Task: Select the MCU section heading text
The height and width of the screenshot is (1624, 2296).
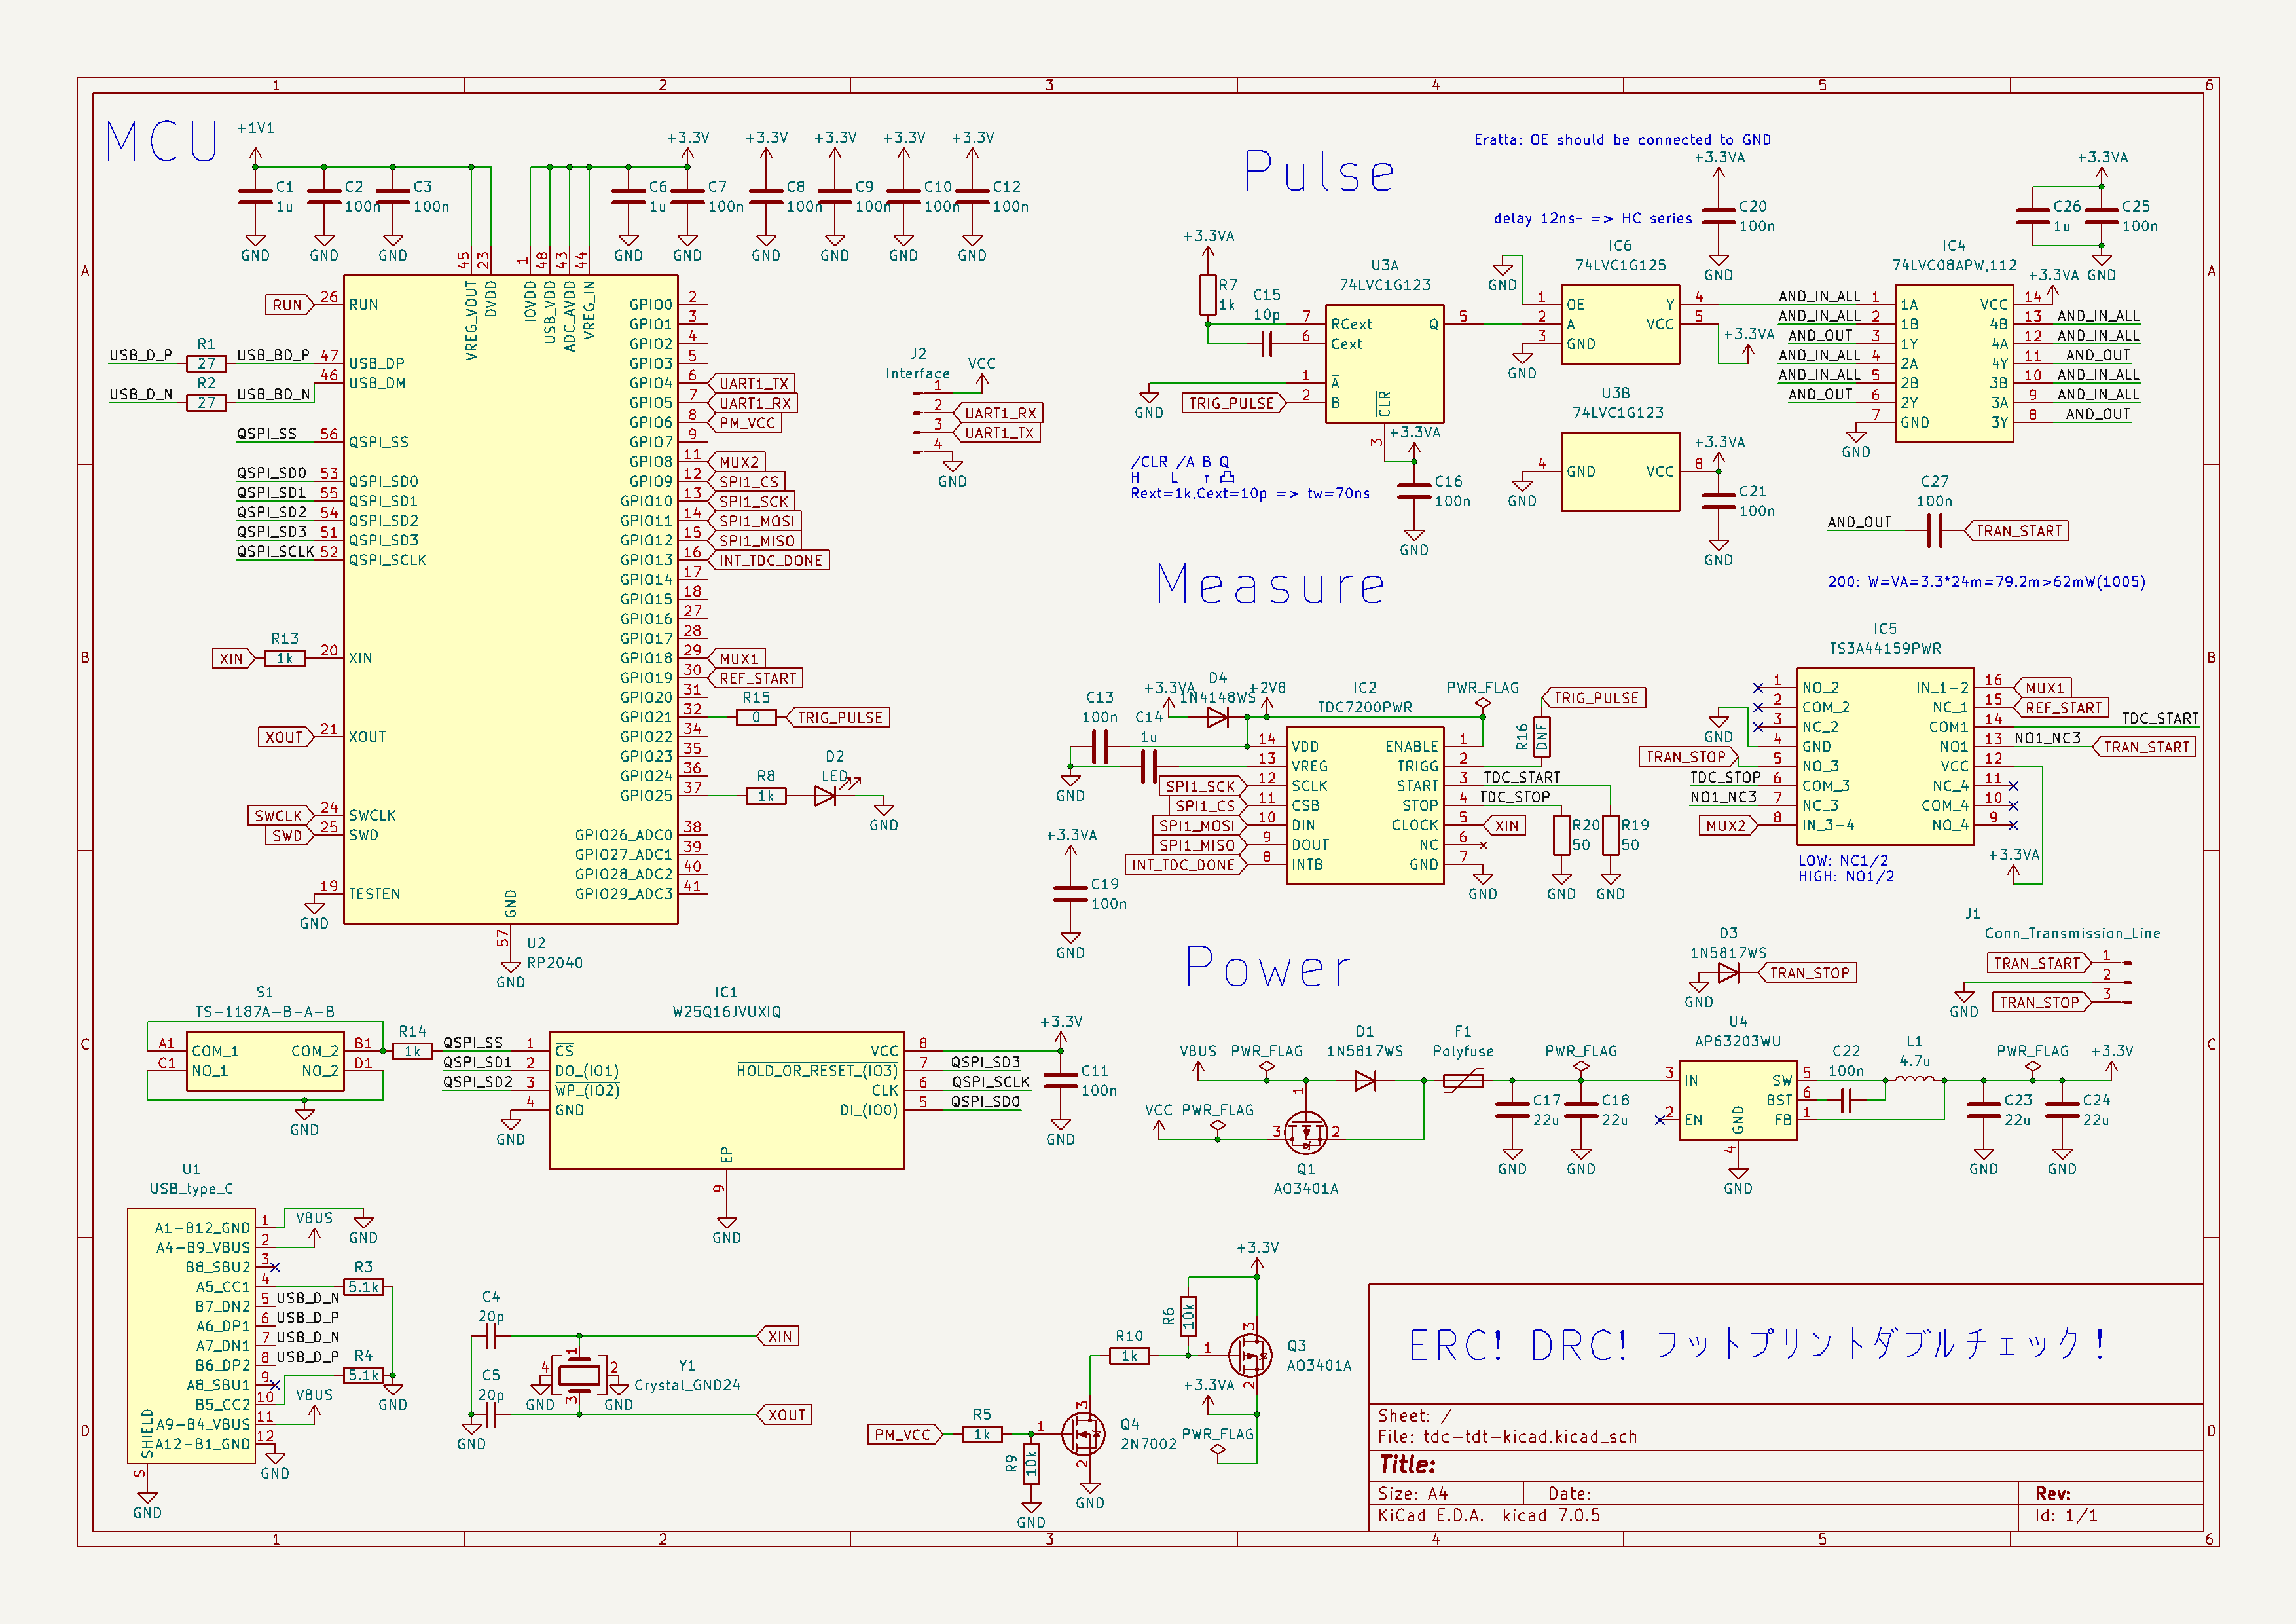Action: (162, 142)
